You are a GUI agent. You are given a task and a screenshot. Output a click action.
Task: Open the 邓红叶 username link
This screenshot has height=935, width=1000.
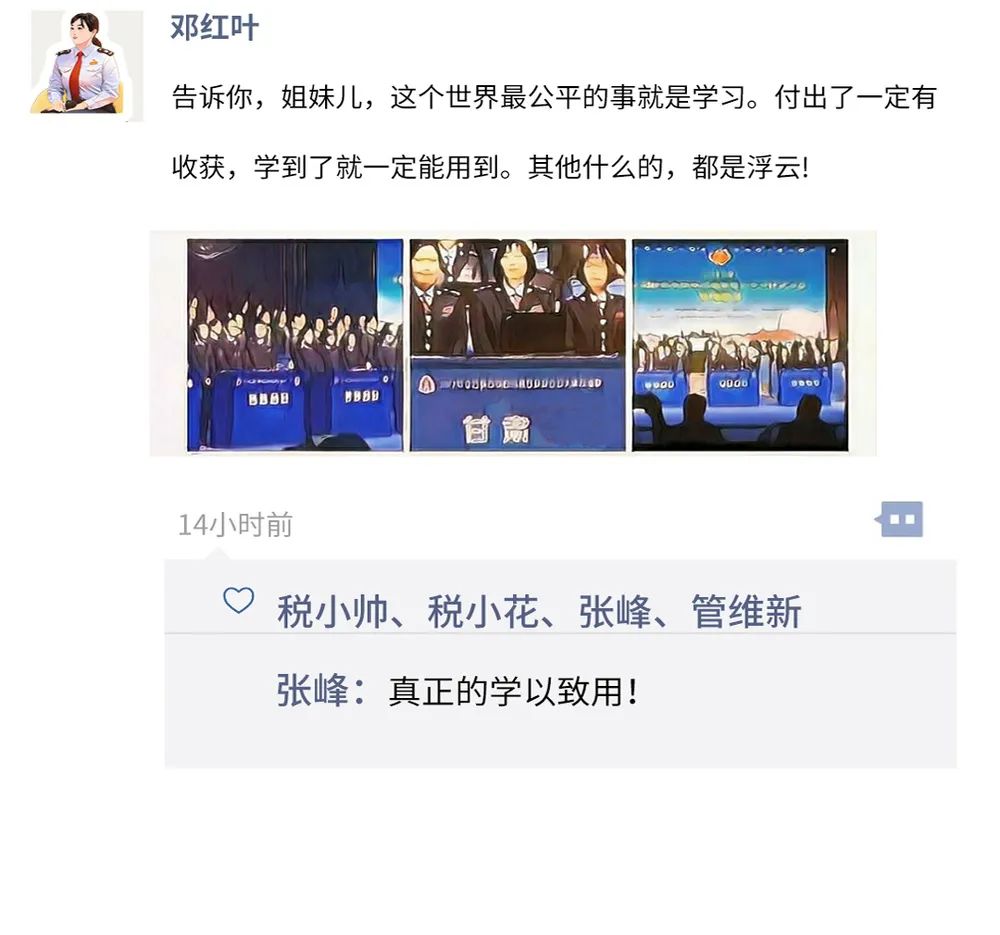pyautogui.click(x=214, y=28)
